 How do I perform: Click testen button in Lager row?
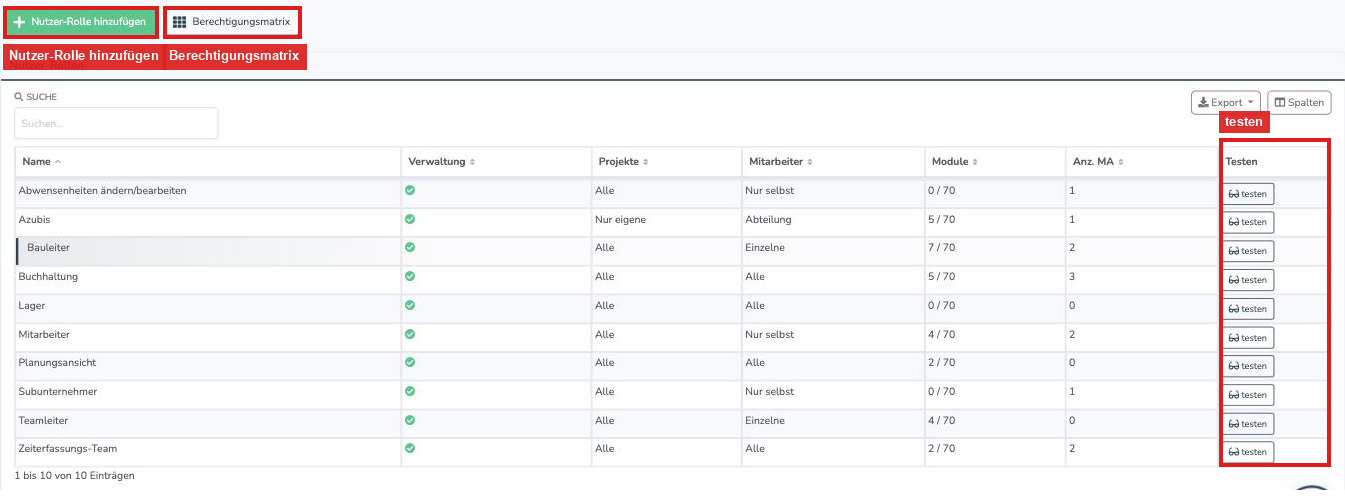(x=1248, y=309)
